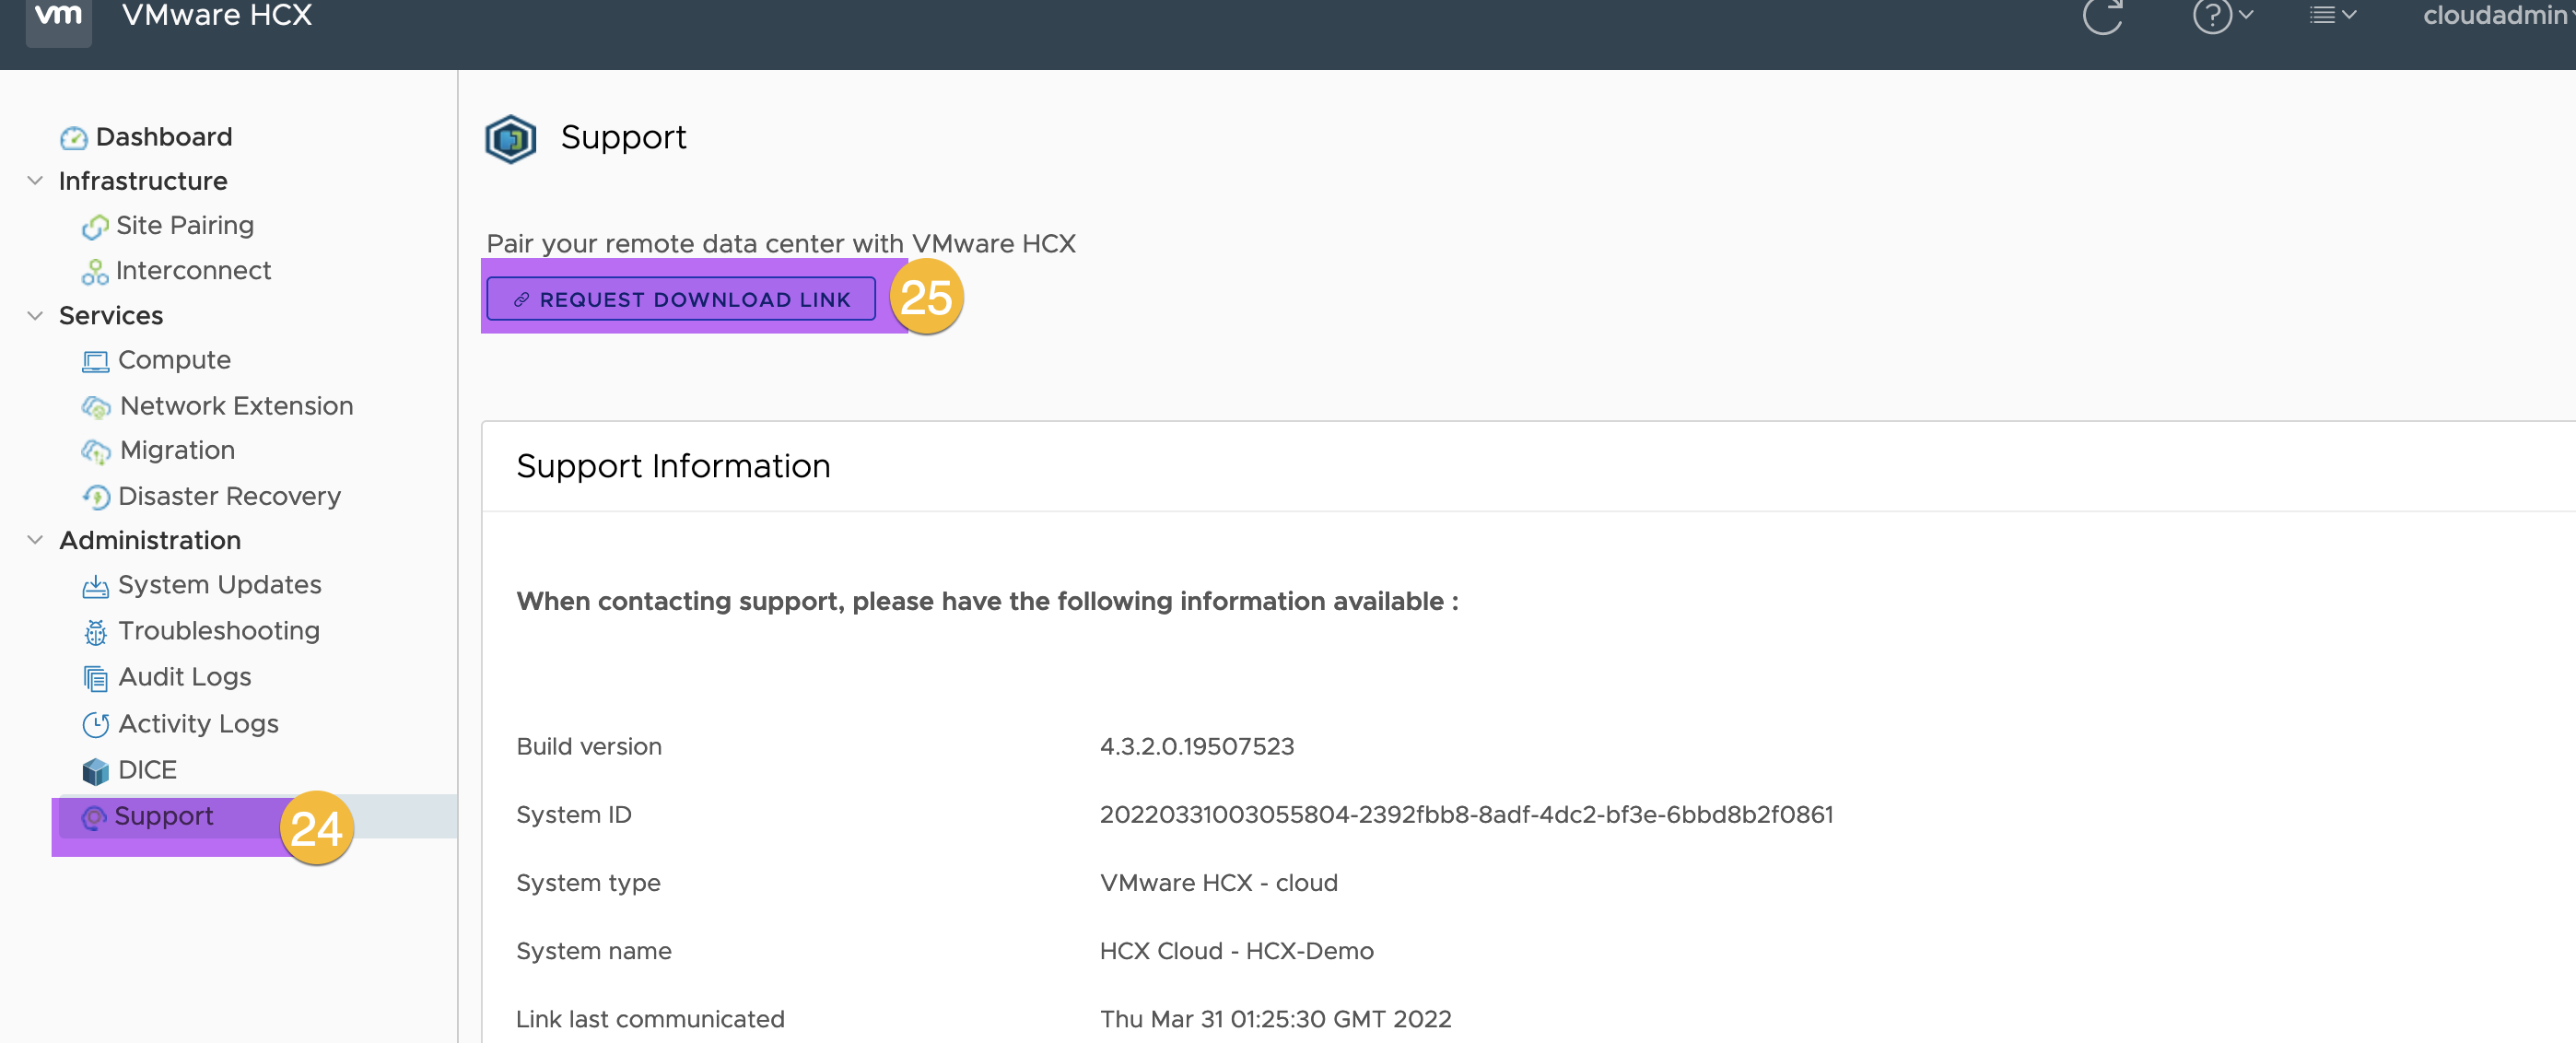Open the Audit Logs section
The height and width of the screenshot is (1043, 2576).
click(185, 676)
